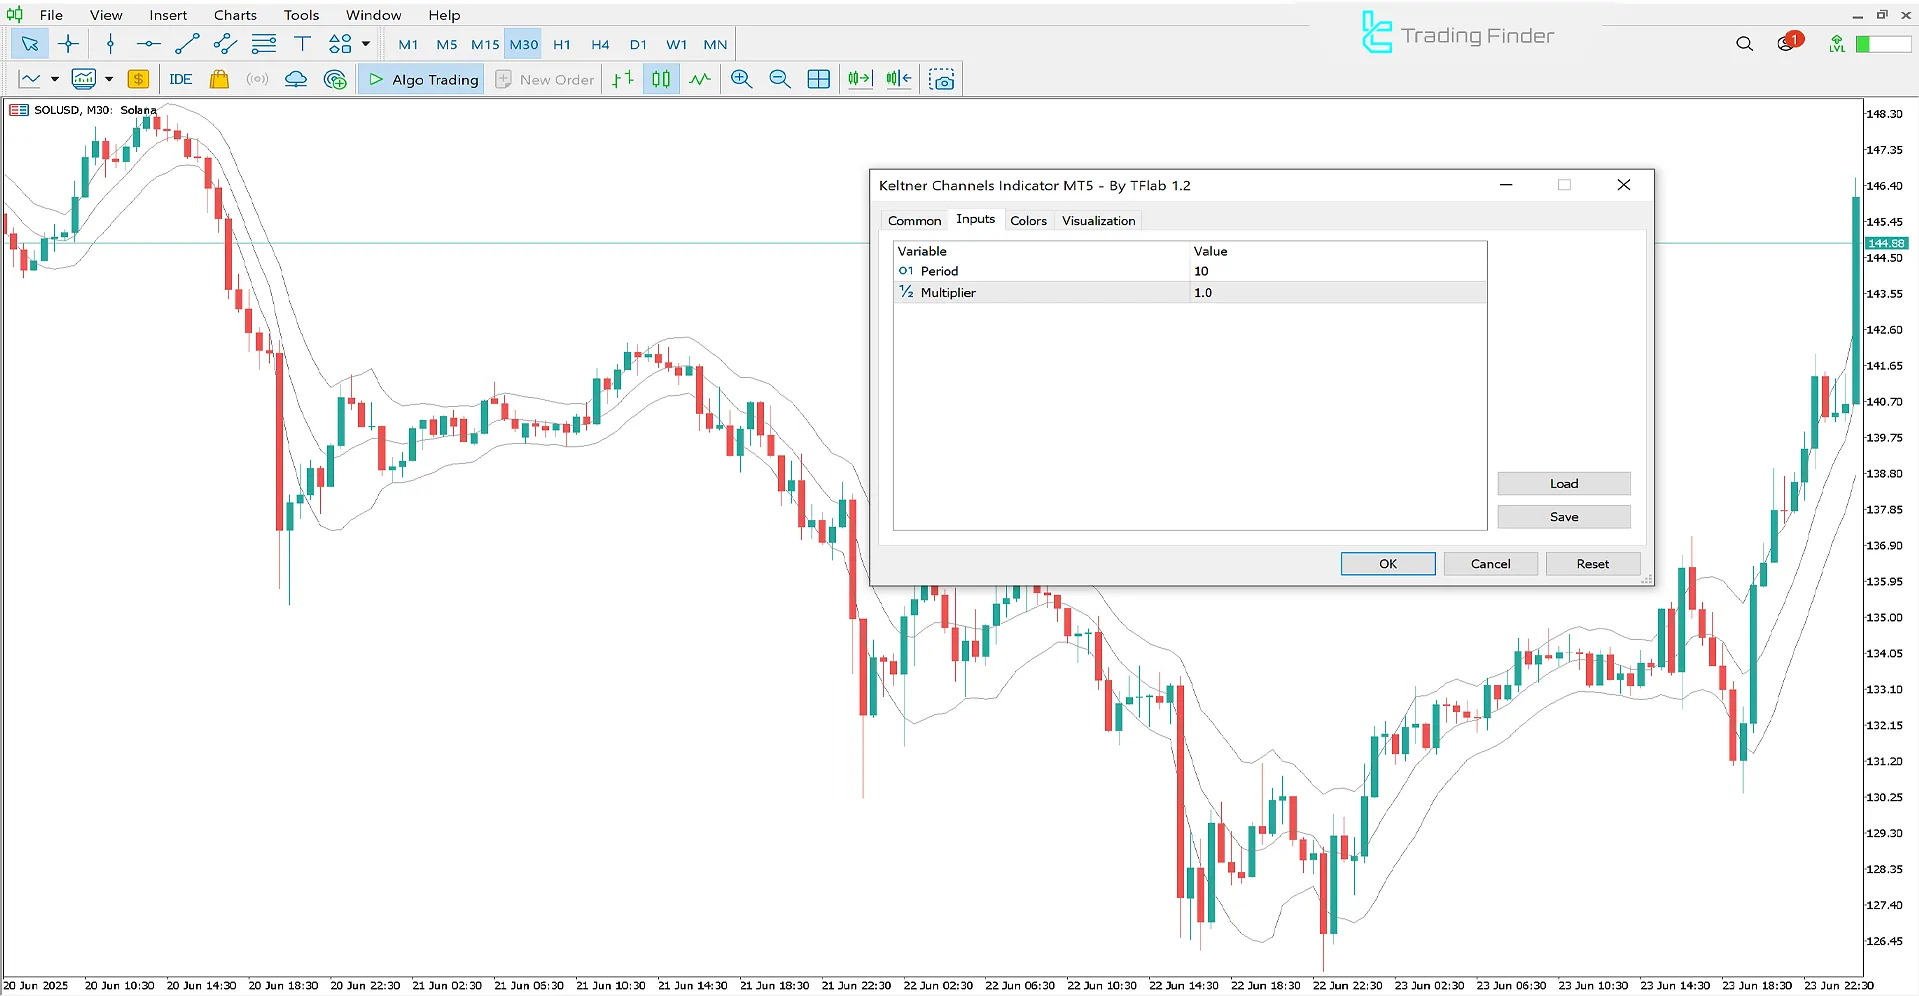Open the MetaEditor IDE
Viewport: 1919px width, 996px height.
coord(180,79)
